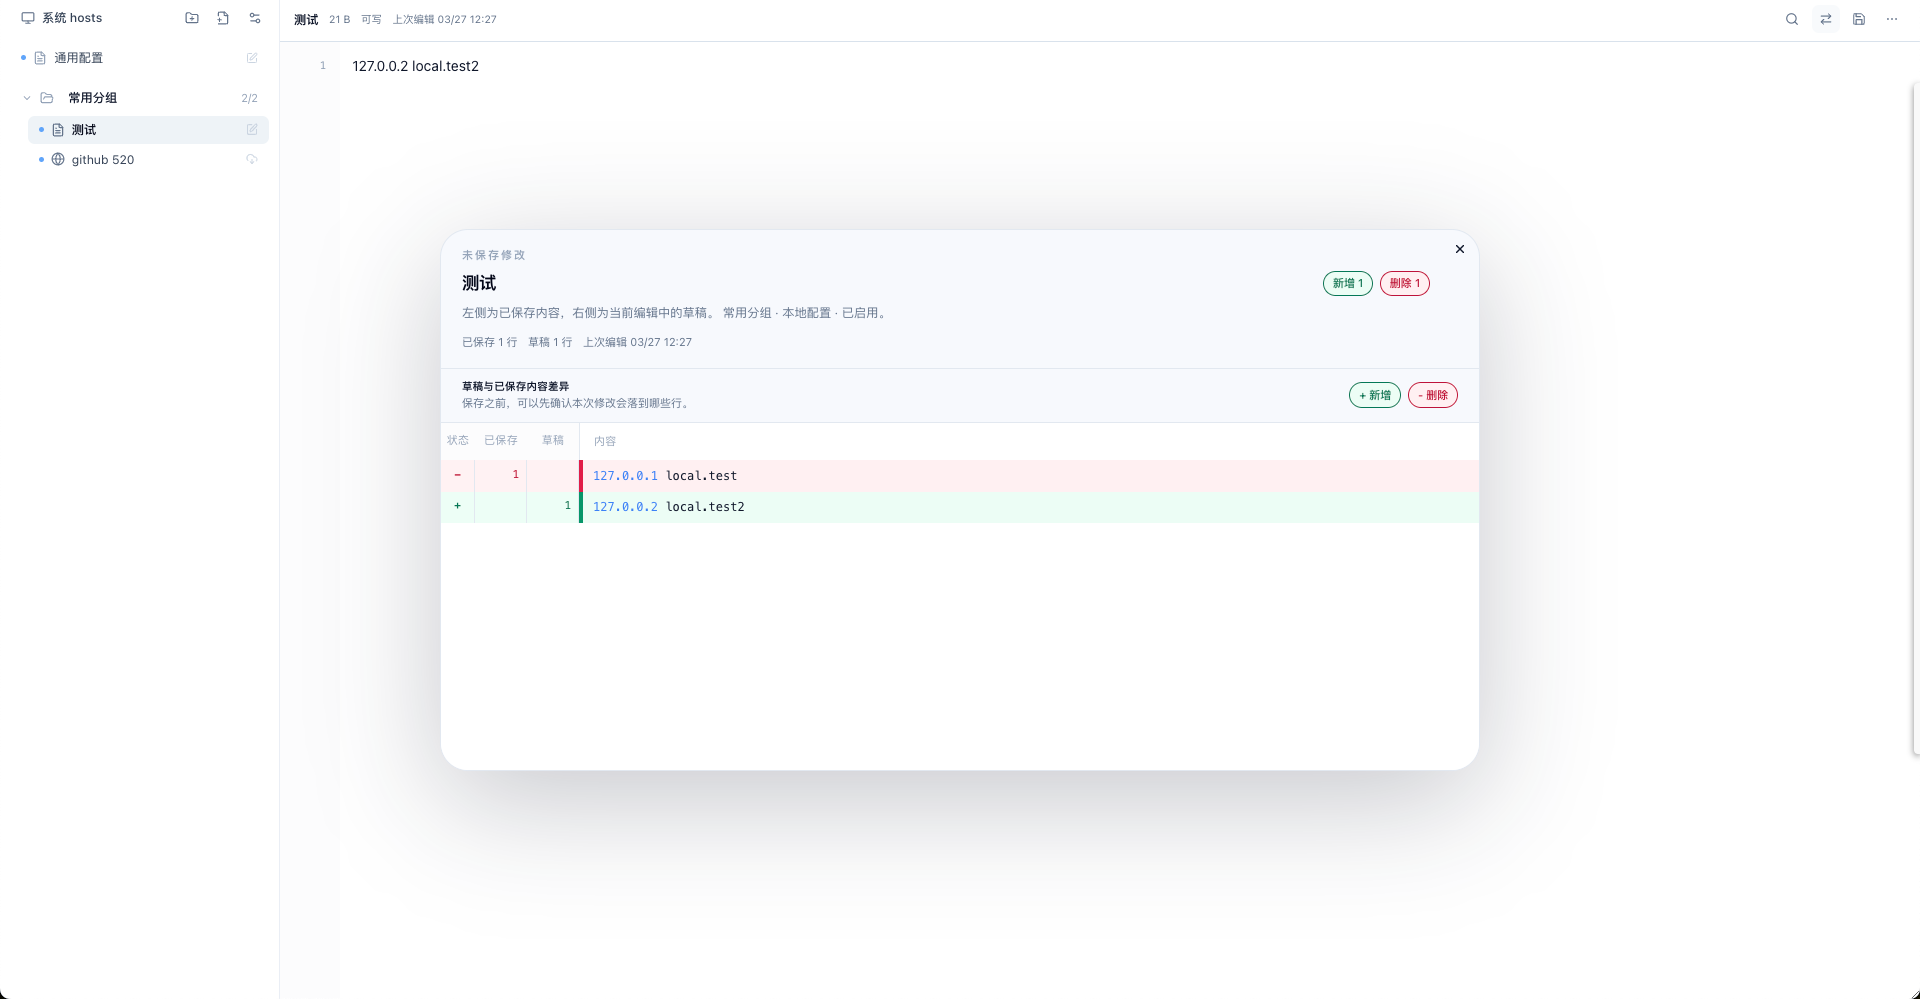1920x999 pixels.
Task: Toggle the blue enable dot for github 520
Action: (41, 160)
